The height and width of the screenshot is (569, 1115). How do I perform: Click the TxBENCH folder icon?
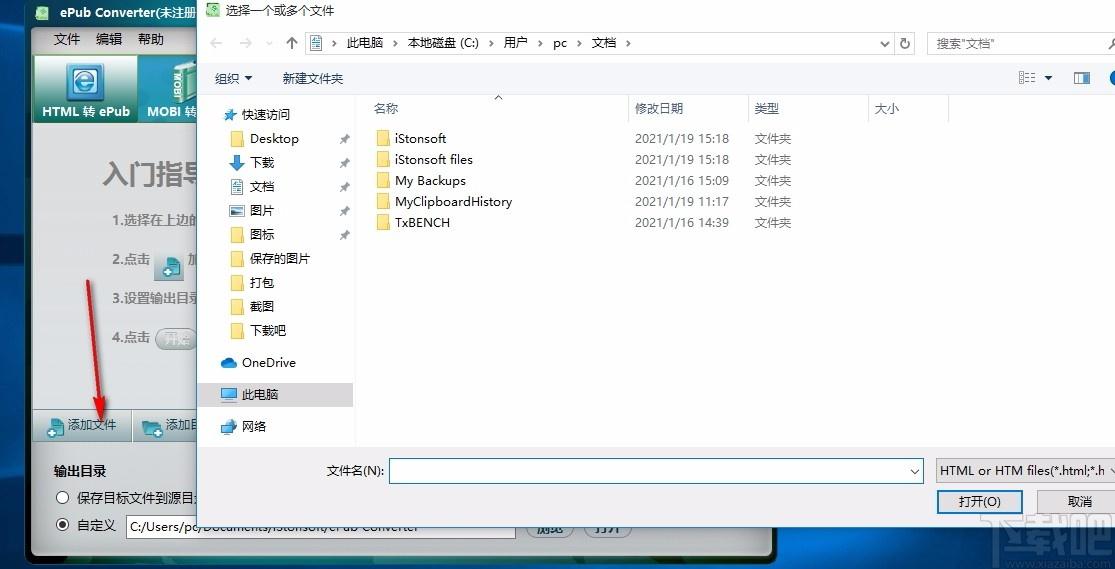383,223
